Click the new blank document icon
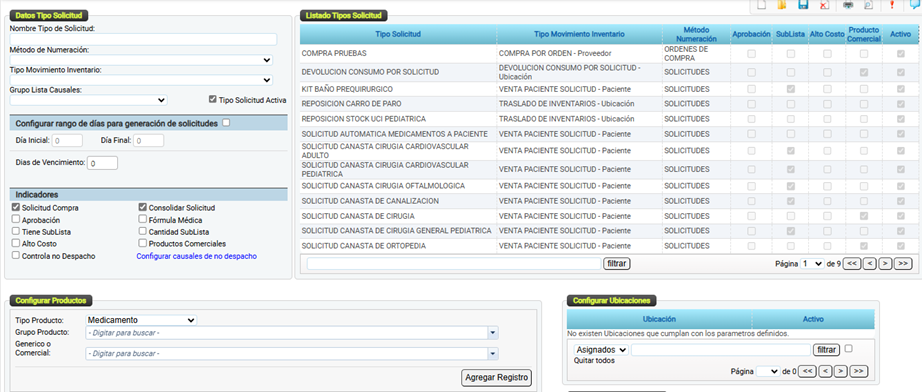The height and width of the screenshot is (392, 922). [x=761, y=5]
